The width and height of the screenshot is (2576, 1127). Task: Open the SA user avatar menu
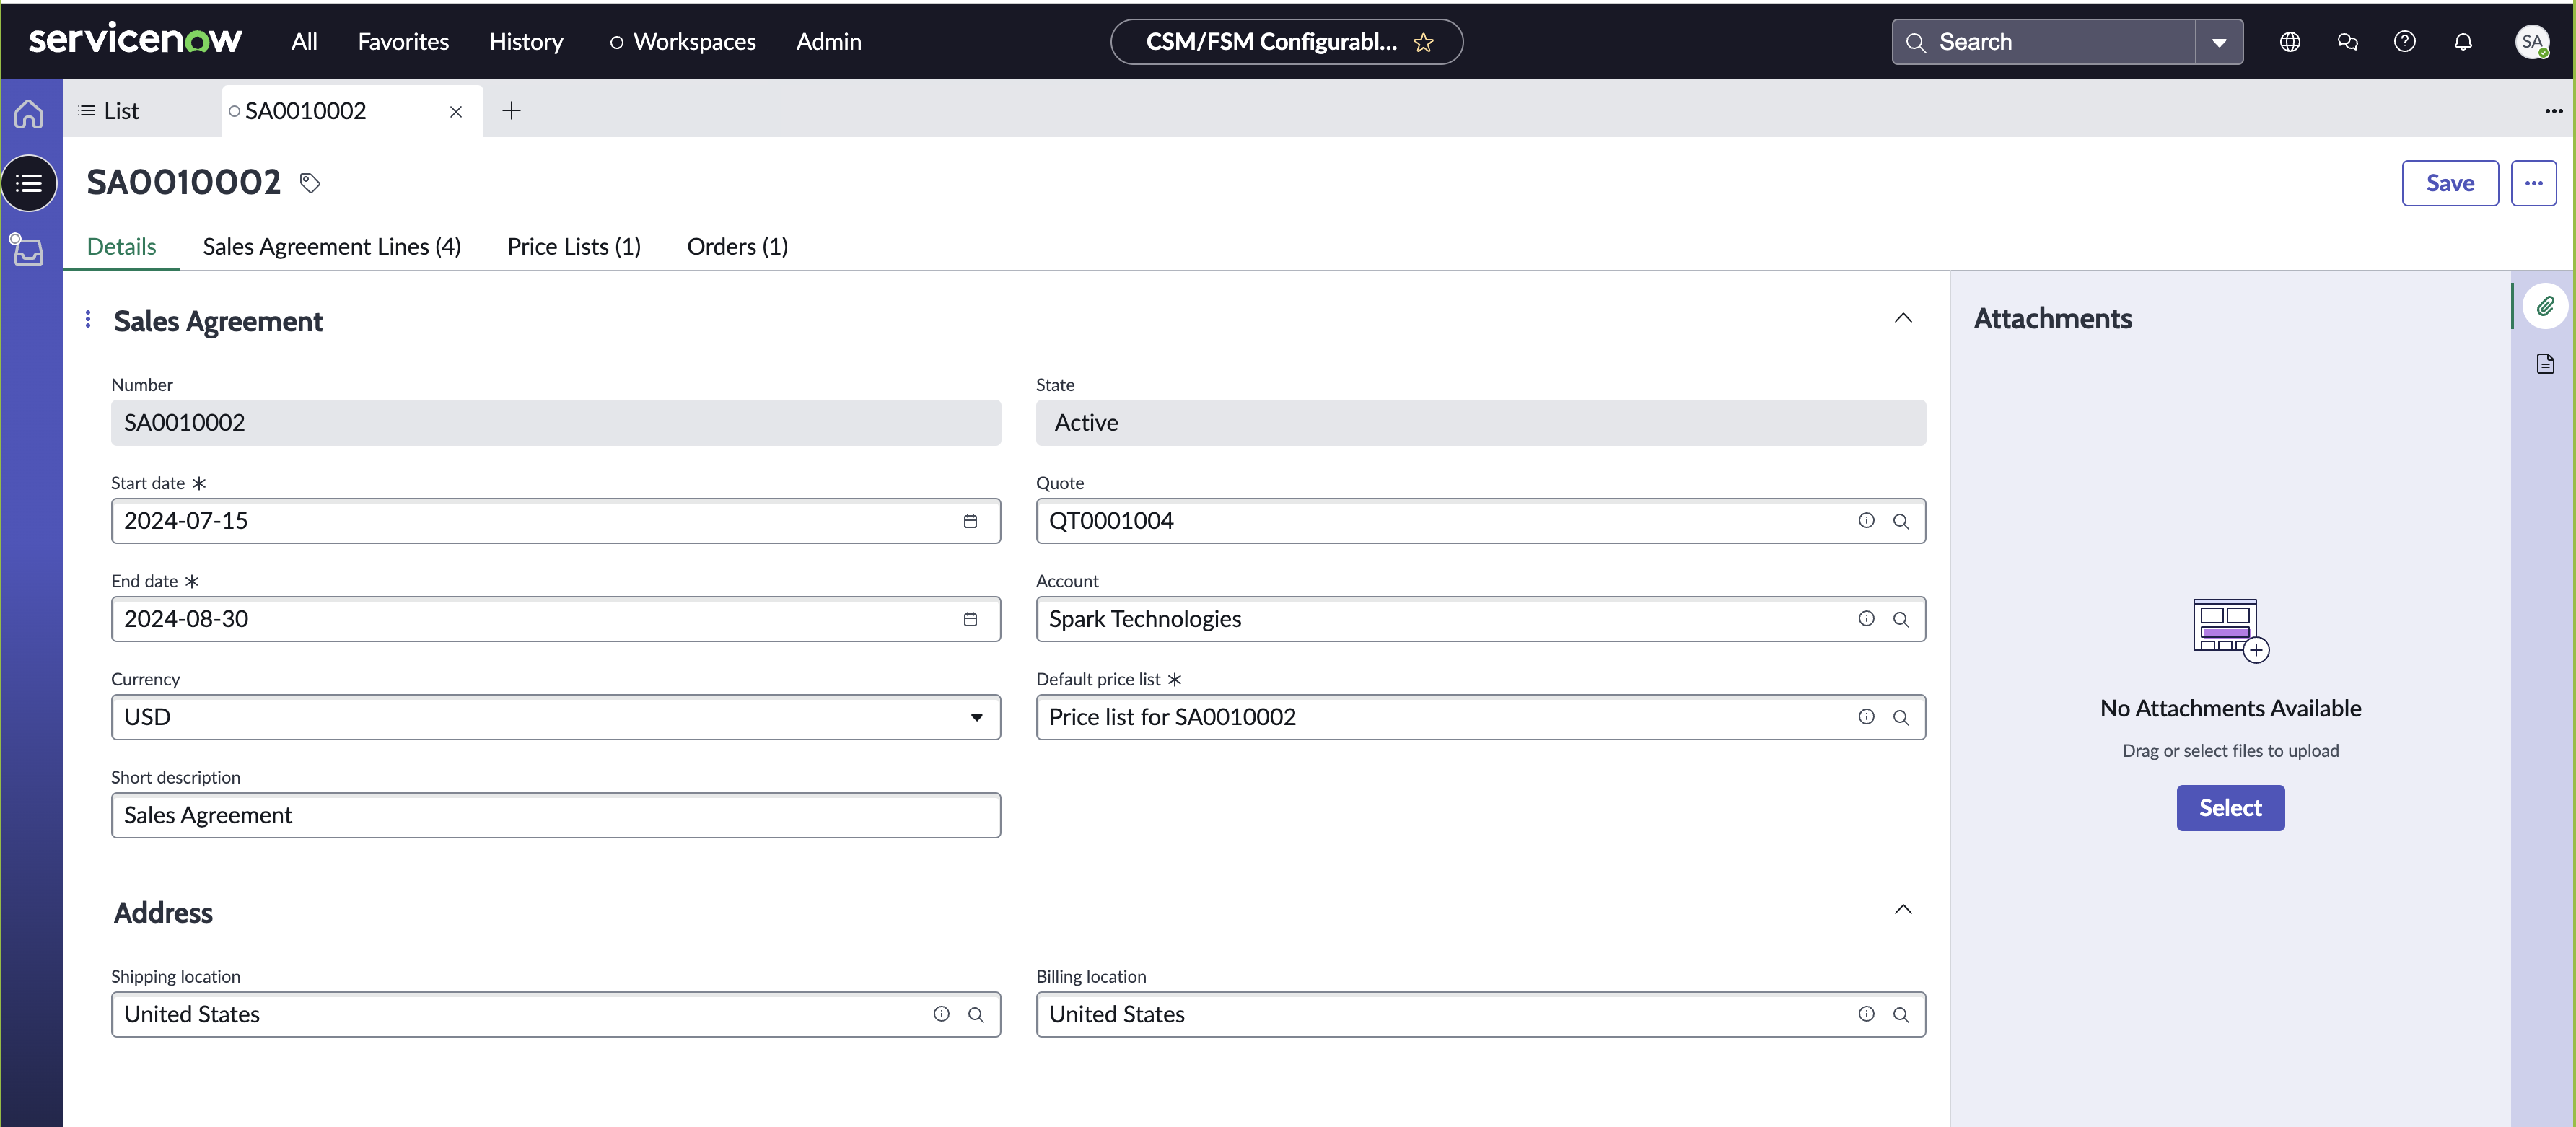2532,42
